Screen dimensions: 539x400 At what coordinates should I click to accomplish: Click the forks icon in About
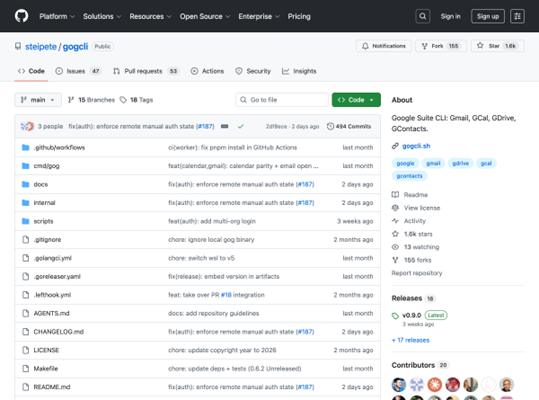(x=395, y=260)
